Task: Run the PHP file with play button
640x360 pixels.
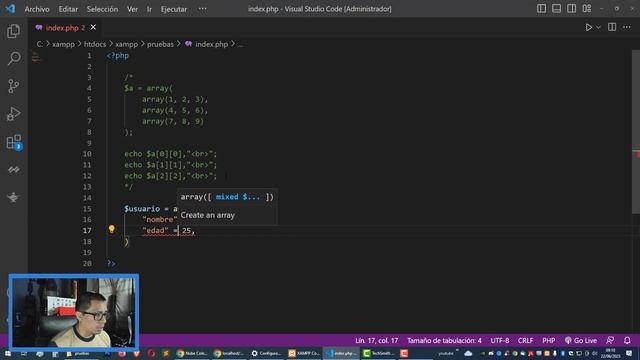Action: pyautogui.click(x=589, y=27)
